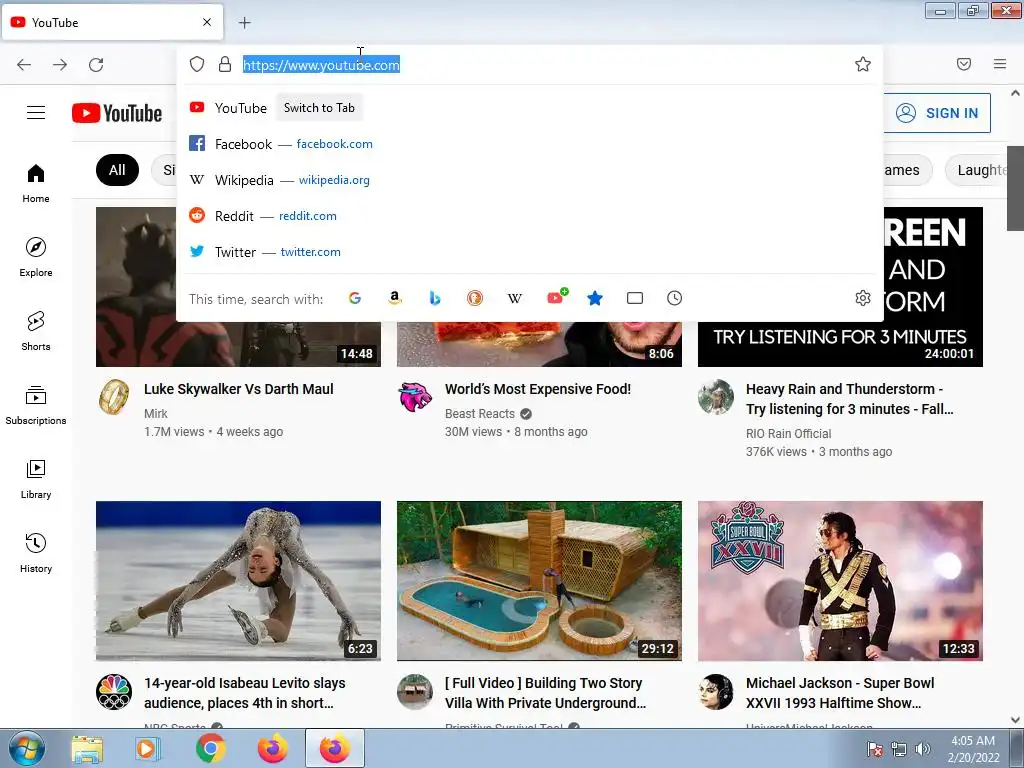Screen dimensions: 1024x768
Task: Select the YouTube browser tab
Action: pos(113,22)
